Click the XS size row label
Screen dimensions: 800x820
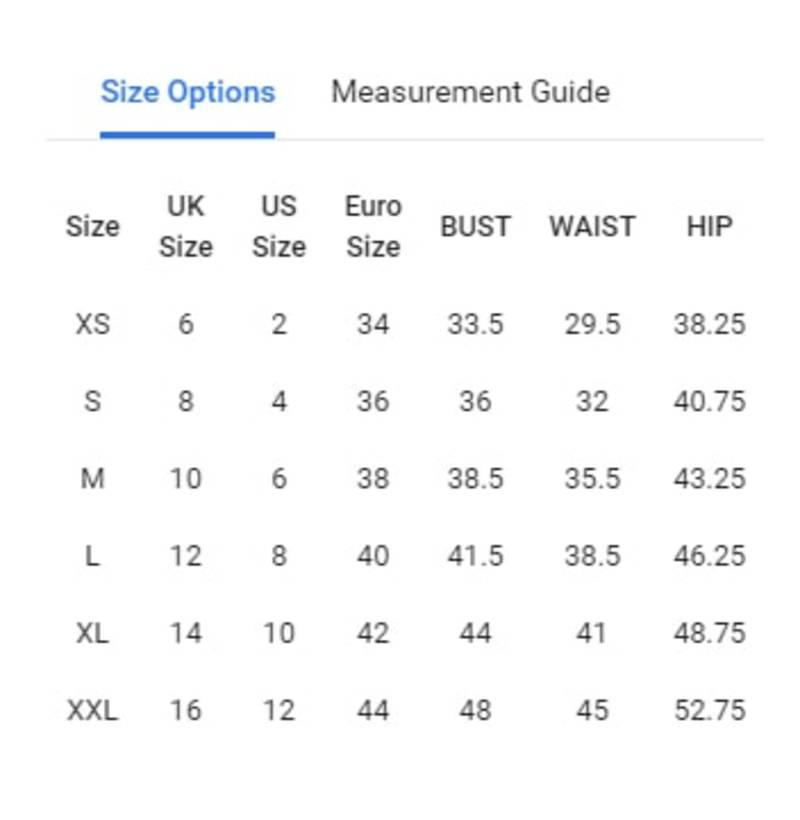(x=93, y=324)
